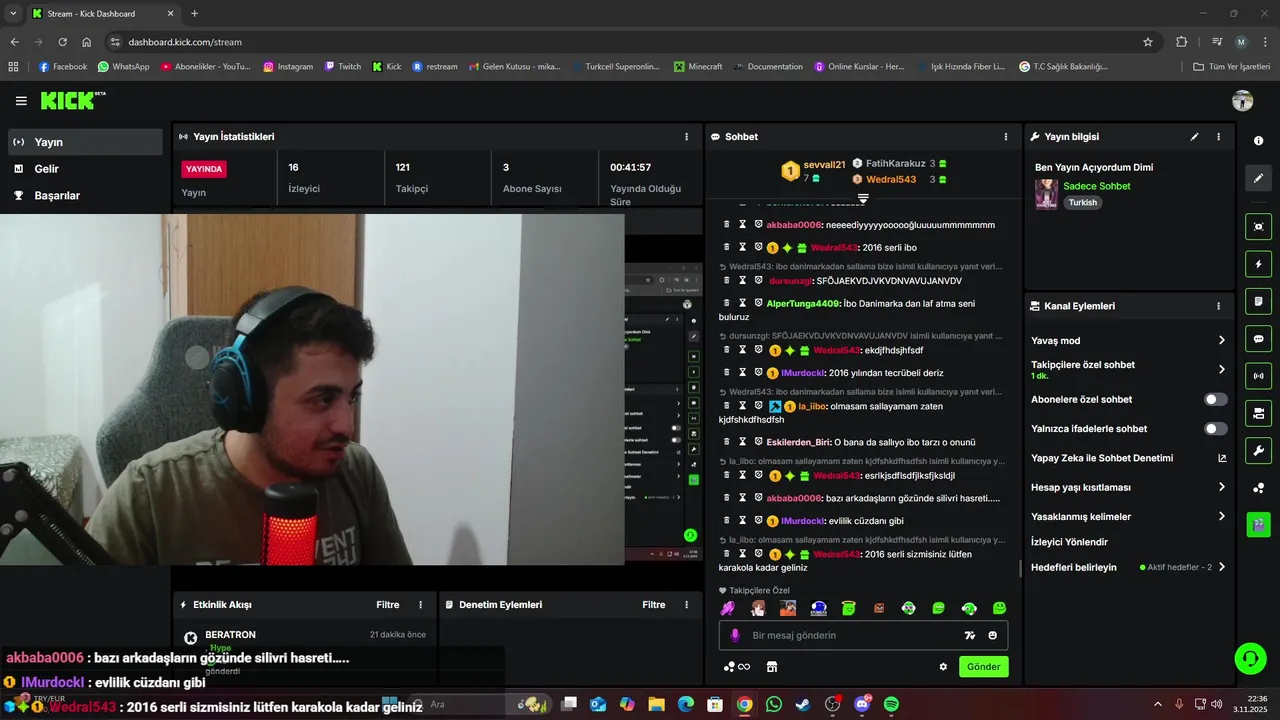The image size is (1280, 720).
Task: Open Yayın İstatistikleri three-dot menu
Action: [686, 137]
